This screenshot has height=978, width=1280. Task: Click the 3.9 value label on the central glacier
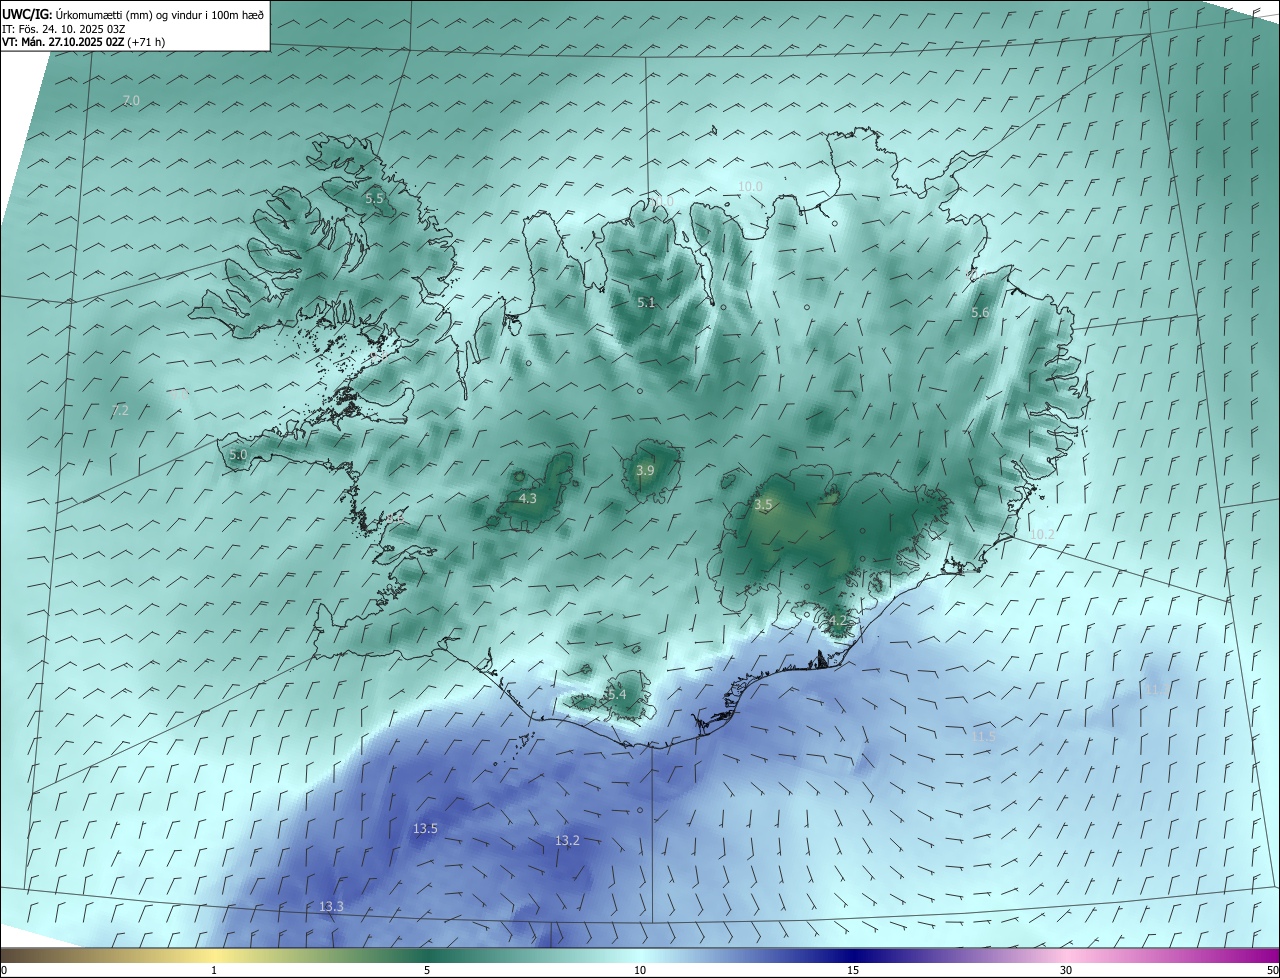click(x=645, y=471)
